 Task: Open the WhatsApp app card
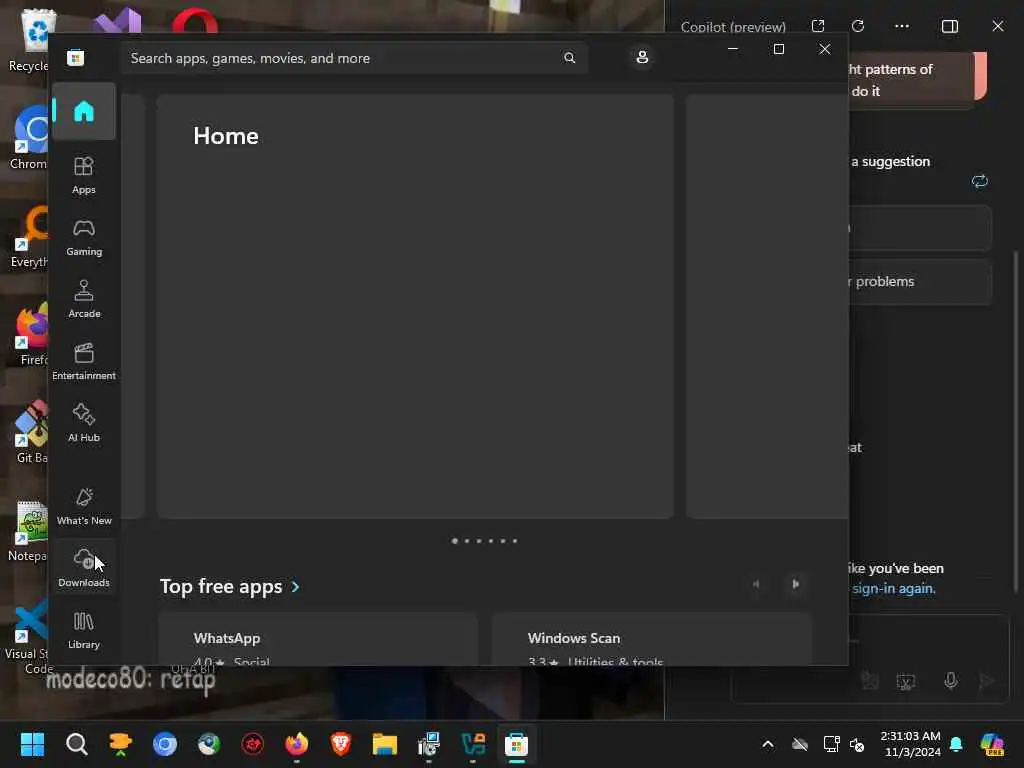(317, 640)
